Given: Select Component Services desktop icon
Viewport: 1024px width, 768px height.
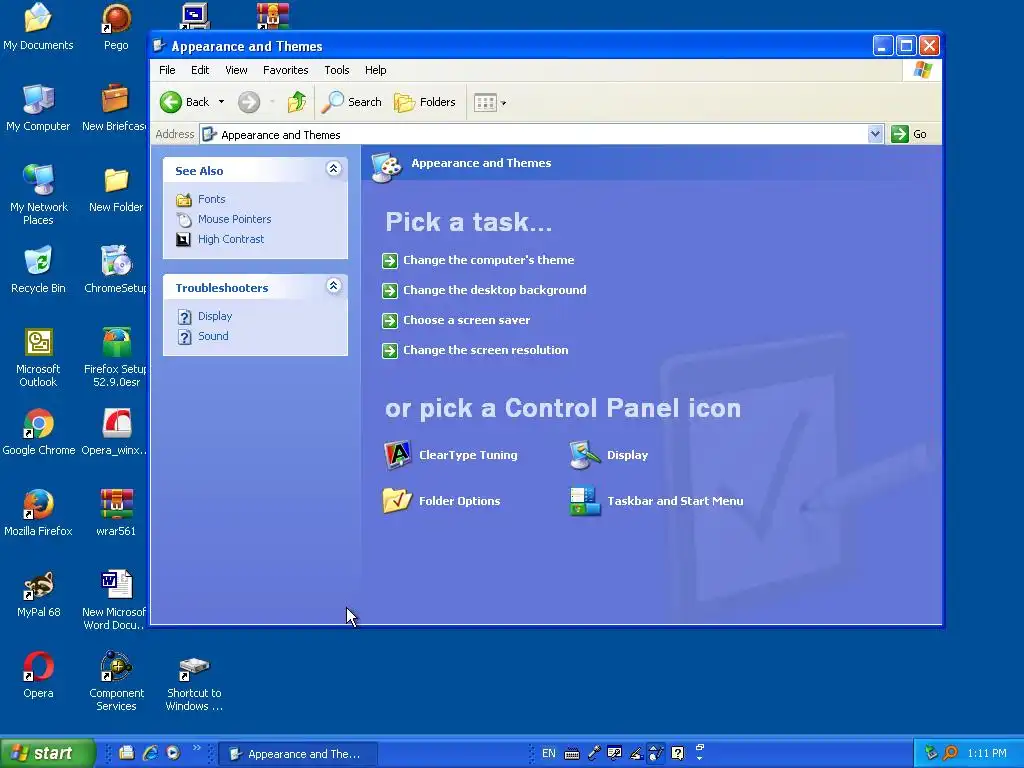Looking at the screenshot, I should (x=116, y=681).
